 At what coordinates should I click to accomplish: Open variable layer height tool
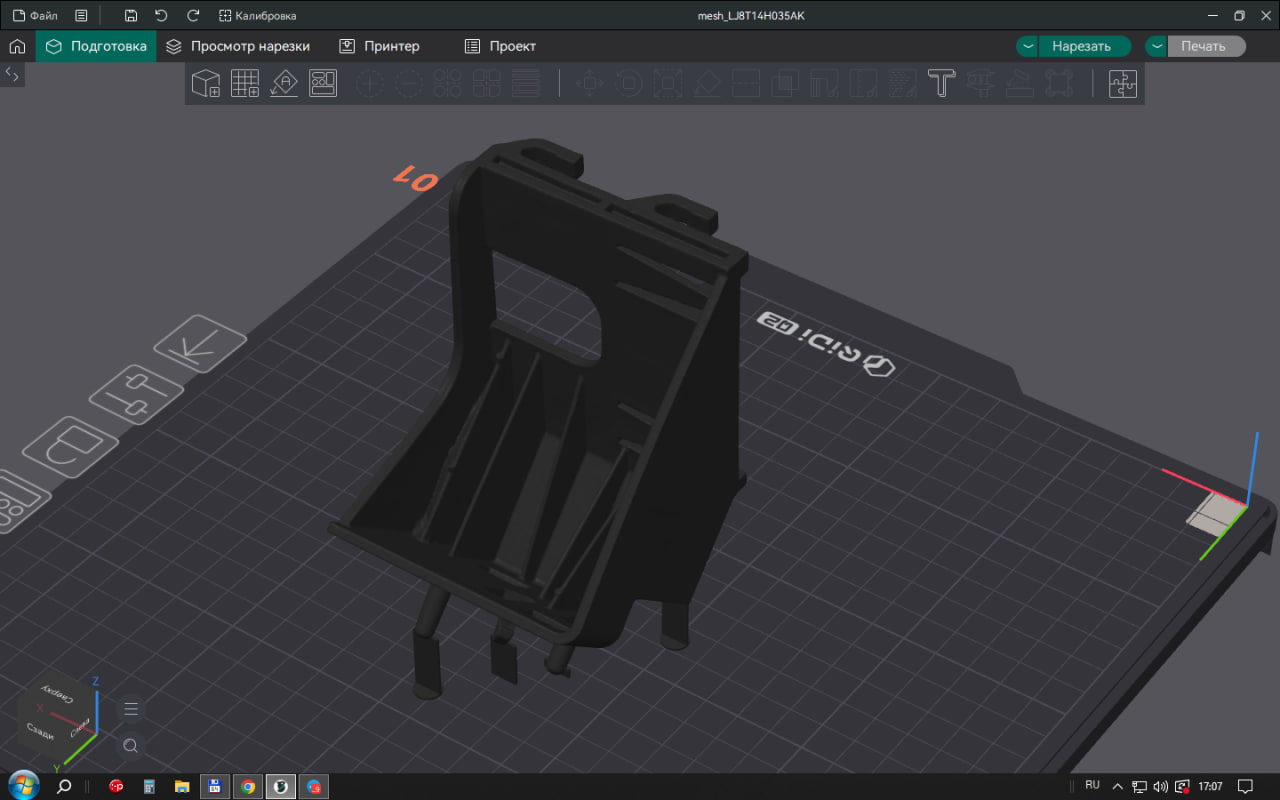coord(526,83)
